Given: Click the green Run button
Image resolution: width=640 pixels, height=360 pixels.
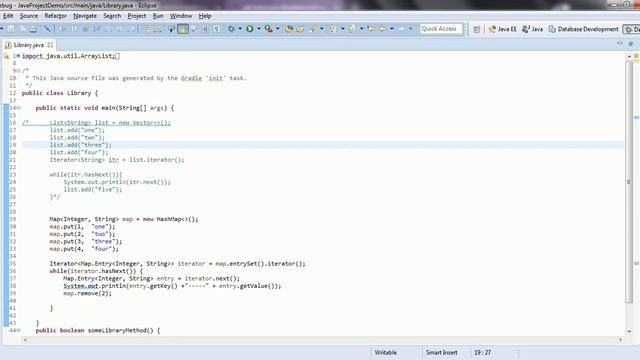Looking at the screenshot, I should 249,29.
